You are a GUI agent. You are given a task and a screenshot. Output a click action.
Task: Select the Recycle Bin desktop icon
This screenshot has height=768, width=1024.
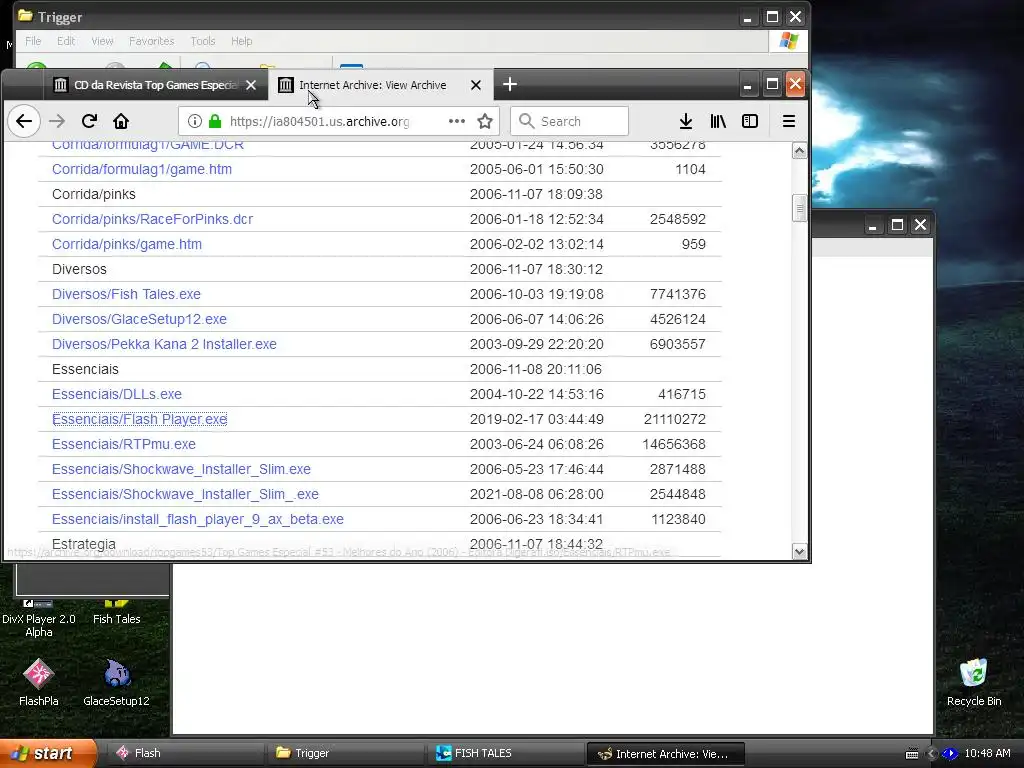[x=974, y=682]
